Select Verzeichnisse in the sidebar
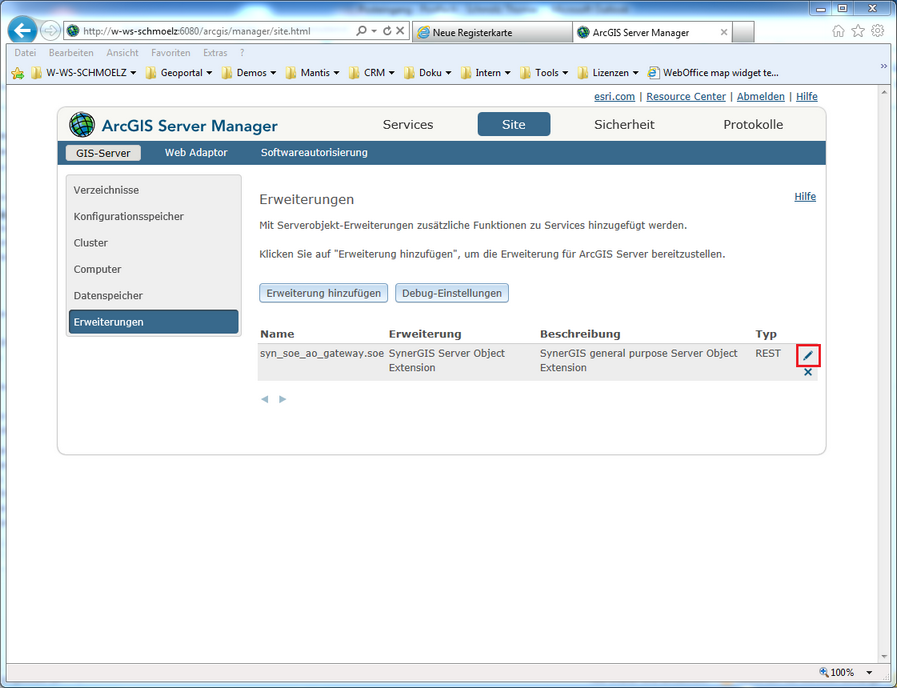 153,190
